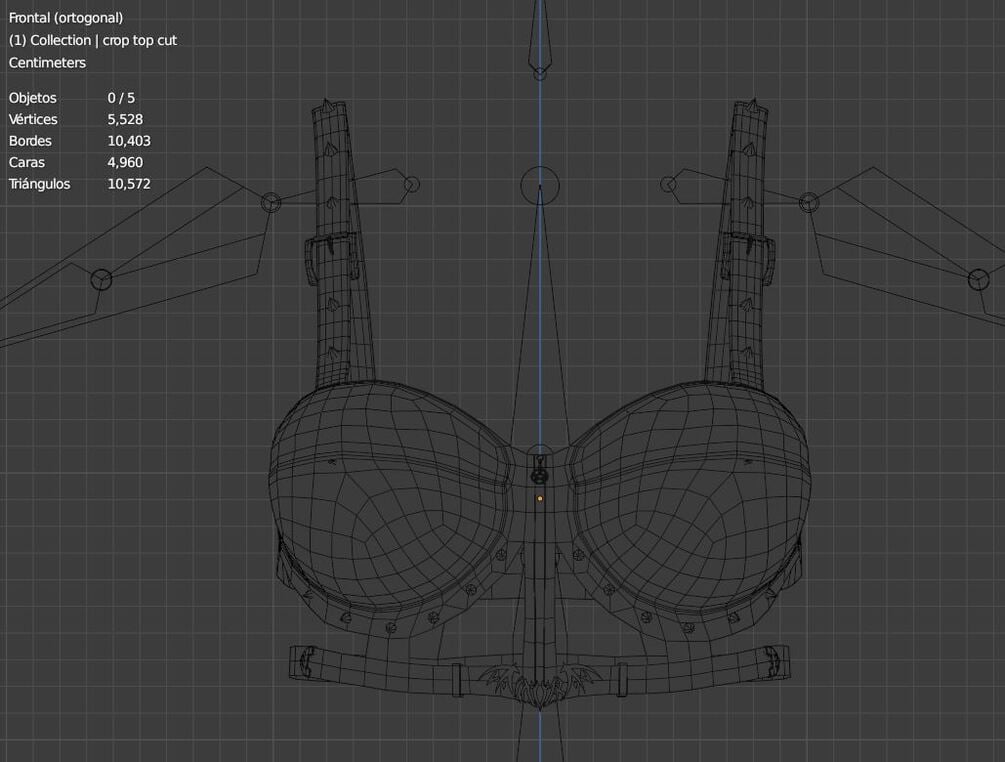Click the Triángulos 10,572 statistic

pyautogui.click(x=79, y=184)
